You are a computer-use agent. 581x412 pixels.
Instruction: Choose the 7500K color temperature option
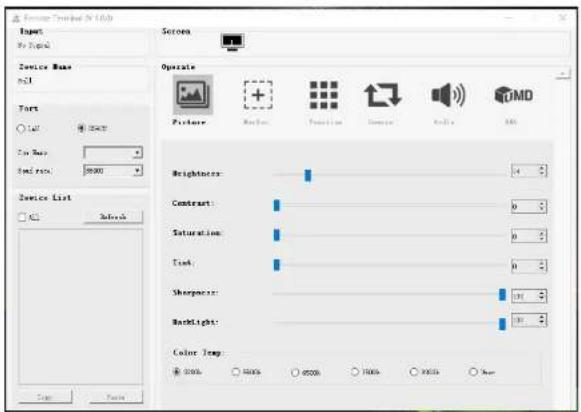point(355,371)
